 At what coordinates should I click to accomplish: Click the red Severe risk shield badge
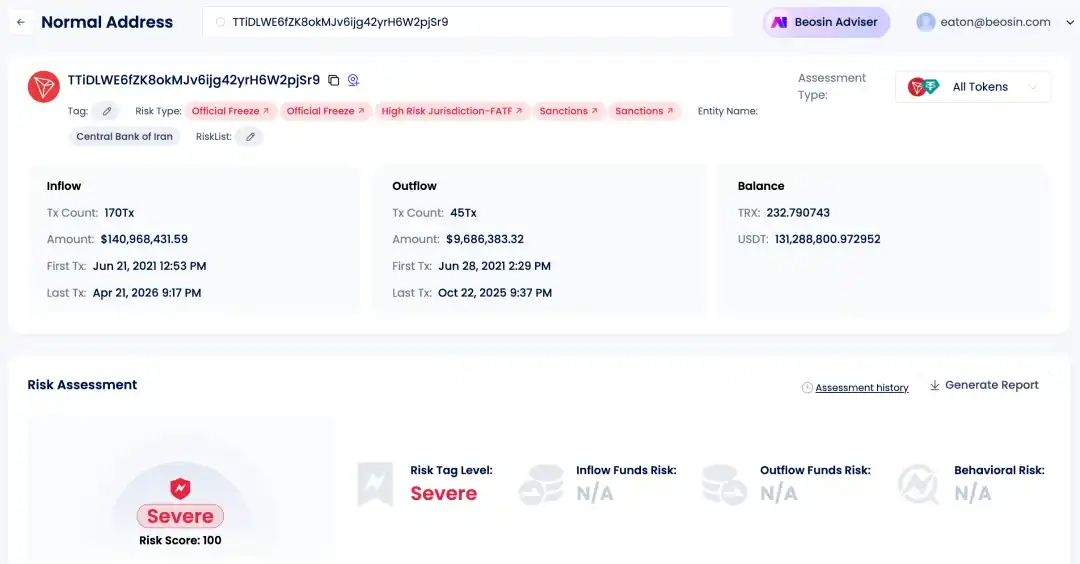[x=180, y=489]
